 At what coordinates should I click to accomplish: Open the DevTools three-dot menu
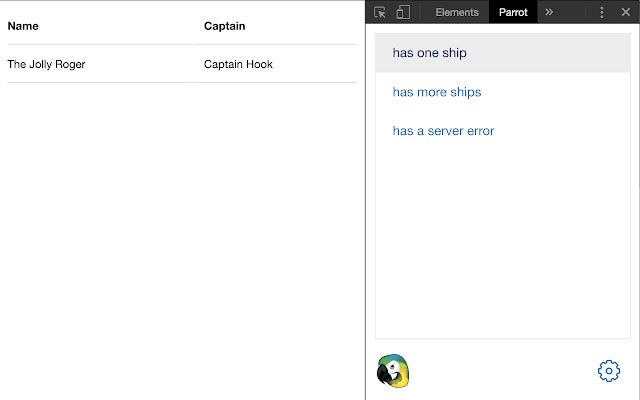point(602,12)
